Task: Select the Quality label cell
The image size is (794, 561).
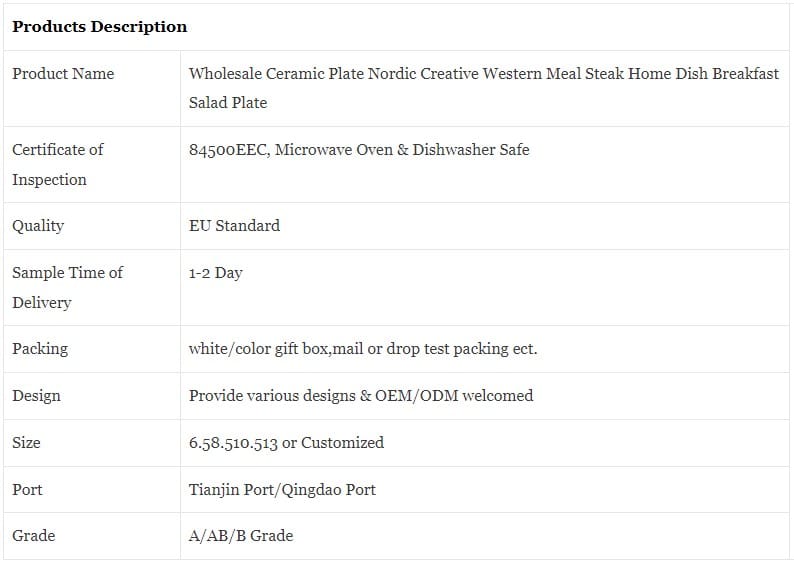Action: 38,226
